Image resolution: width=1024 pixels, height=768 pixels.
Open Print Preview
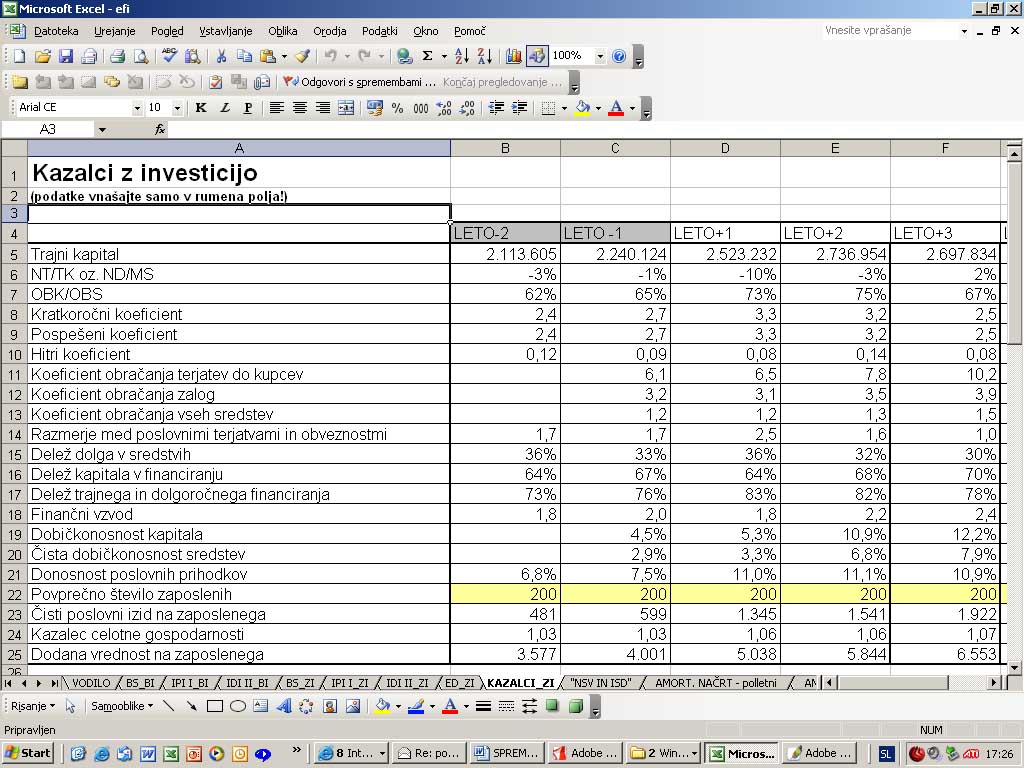pos(139,56)
